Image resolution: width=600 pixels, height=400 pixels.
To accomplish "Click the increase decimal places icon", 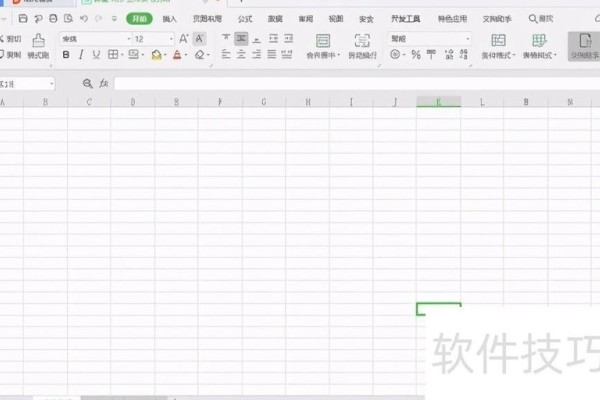I will (x=449, y=55).
